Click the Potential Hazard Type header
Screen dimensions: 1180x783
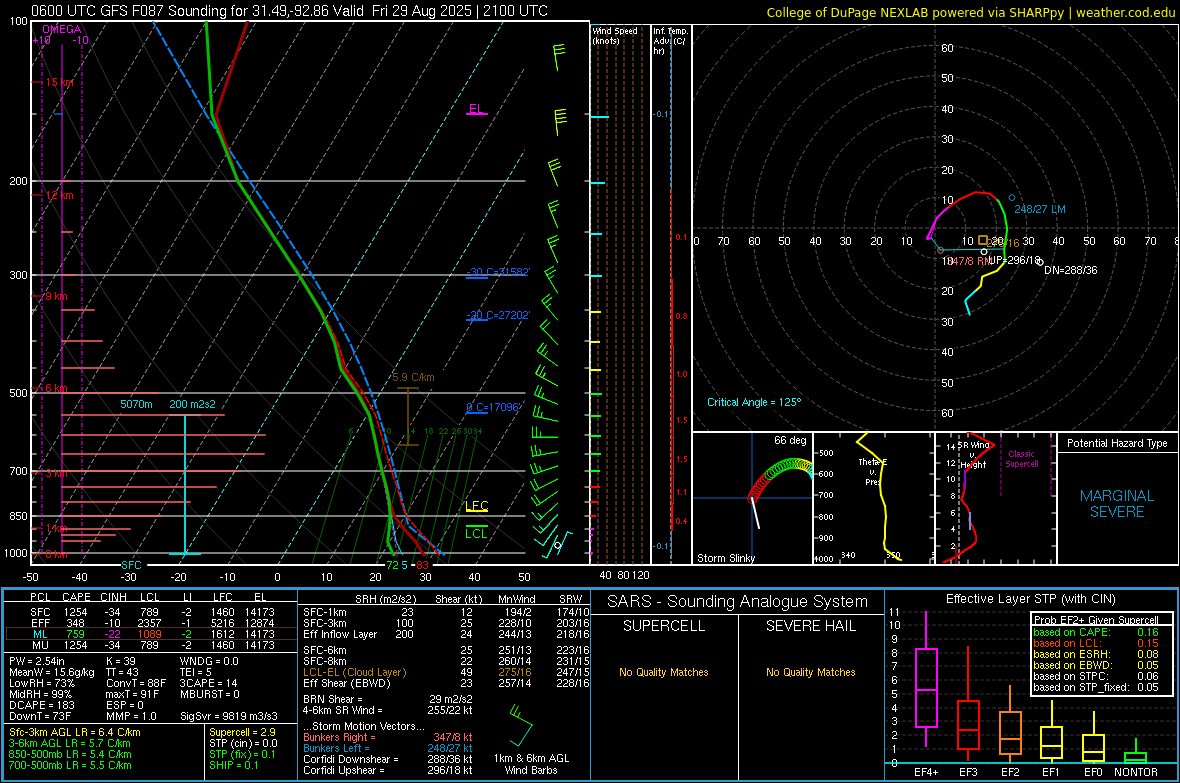(x=1117, y=443)
